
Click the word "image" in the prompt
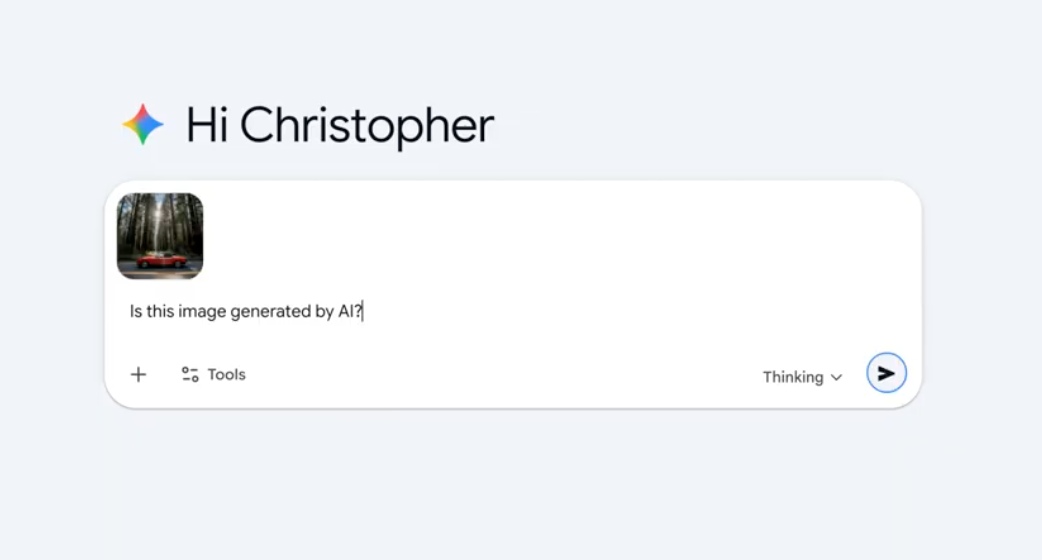[203, 312]
